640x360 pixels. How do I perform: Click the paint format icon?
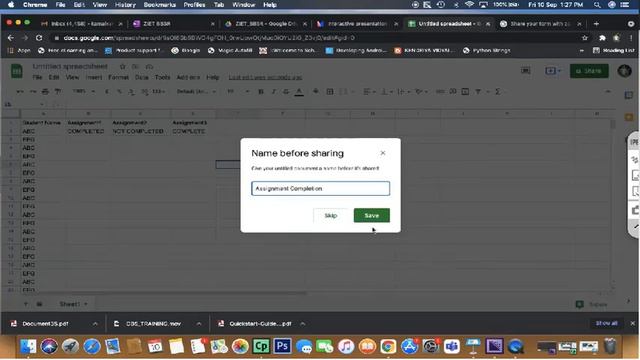58,91
